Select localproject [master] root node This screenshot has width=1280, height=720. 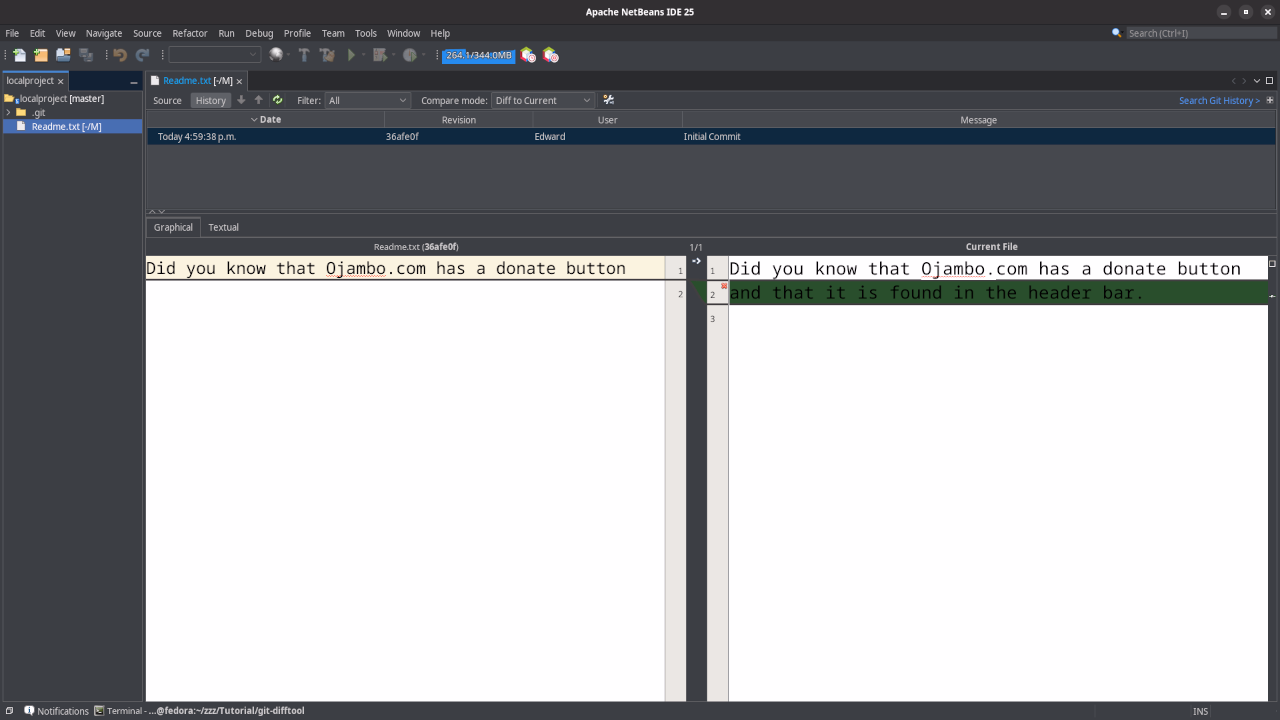pos(61,98)
